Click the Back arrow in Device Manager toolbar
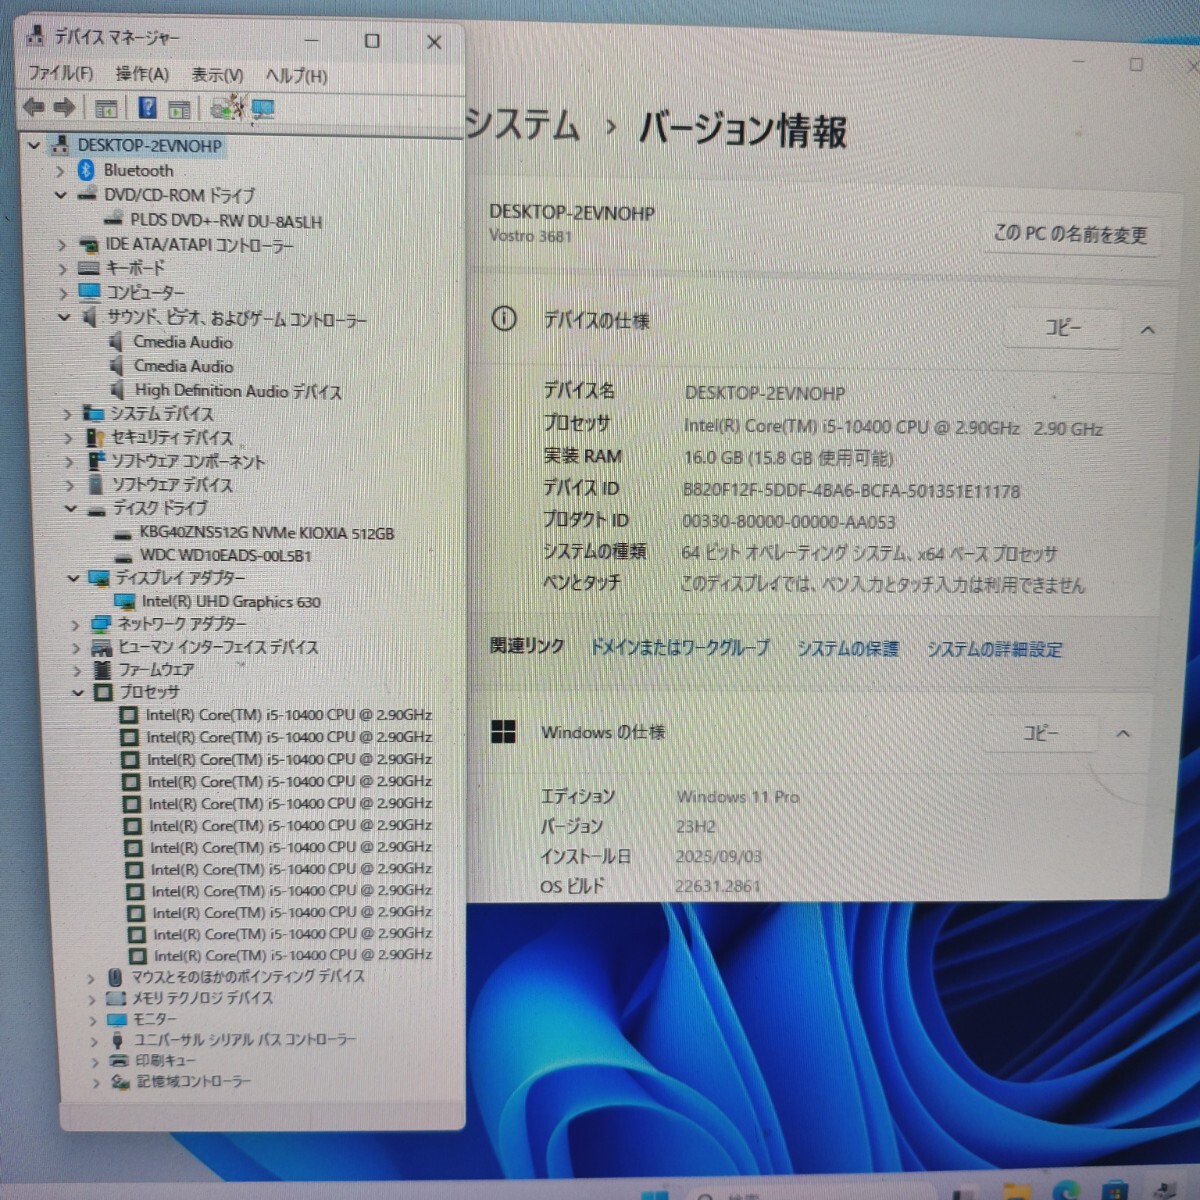The height and width of the screenshot is (1200, 1200). (33, 106)
